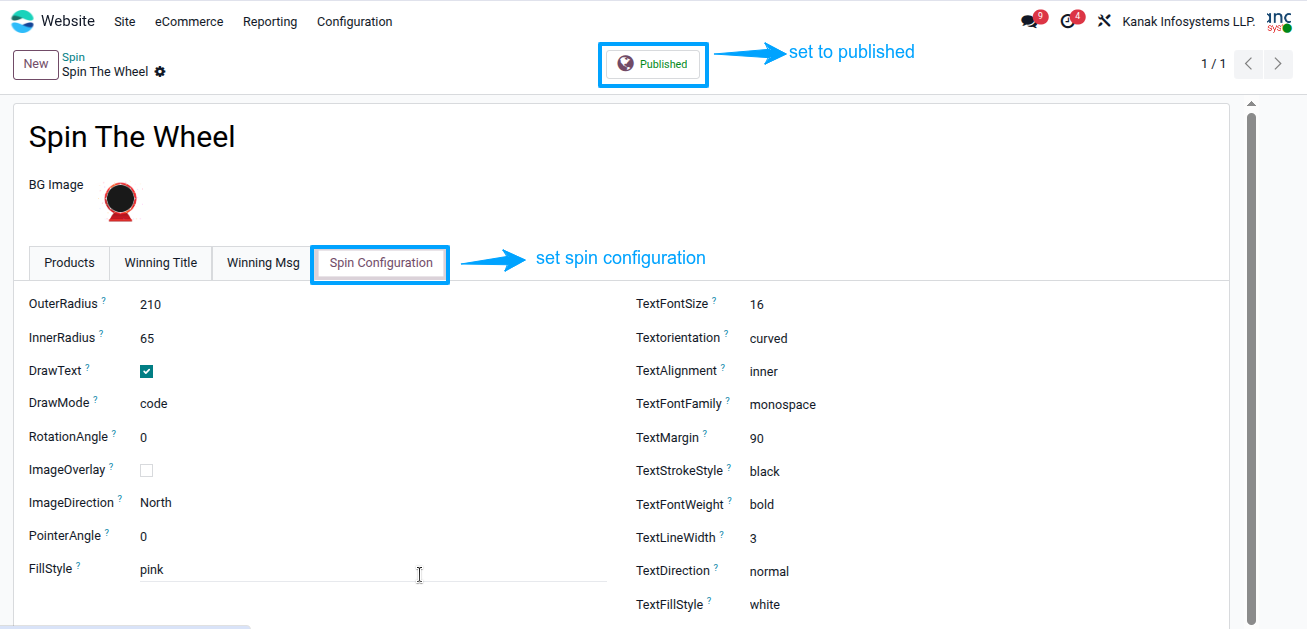Image resolution: width=1307 pixels, height=629 pixels.
Task: Open the Spin breadcrumb link
Action: [73, 57]
